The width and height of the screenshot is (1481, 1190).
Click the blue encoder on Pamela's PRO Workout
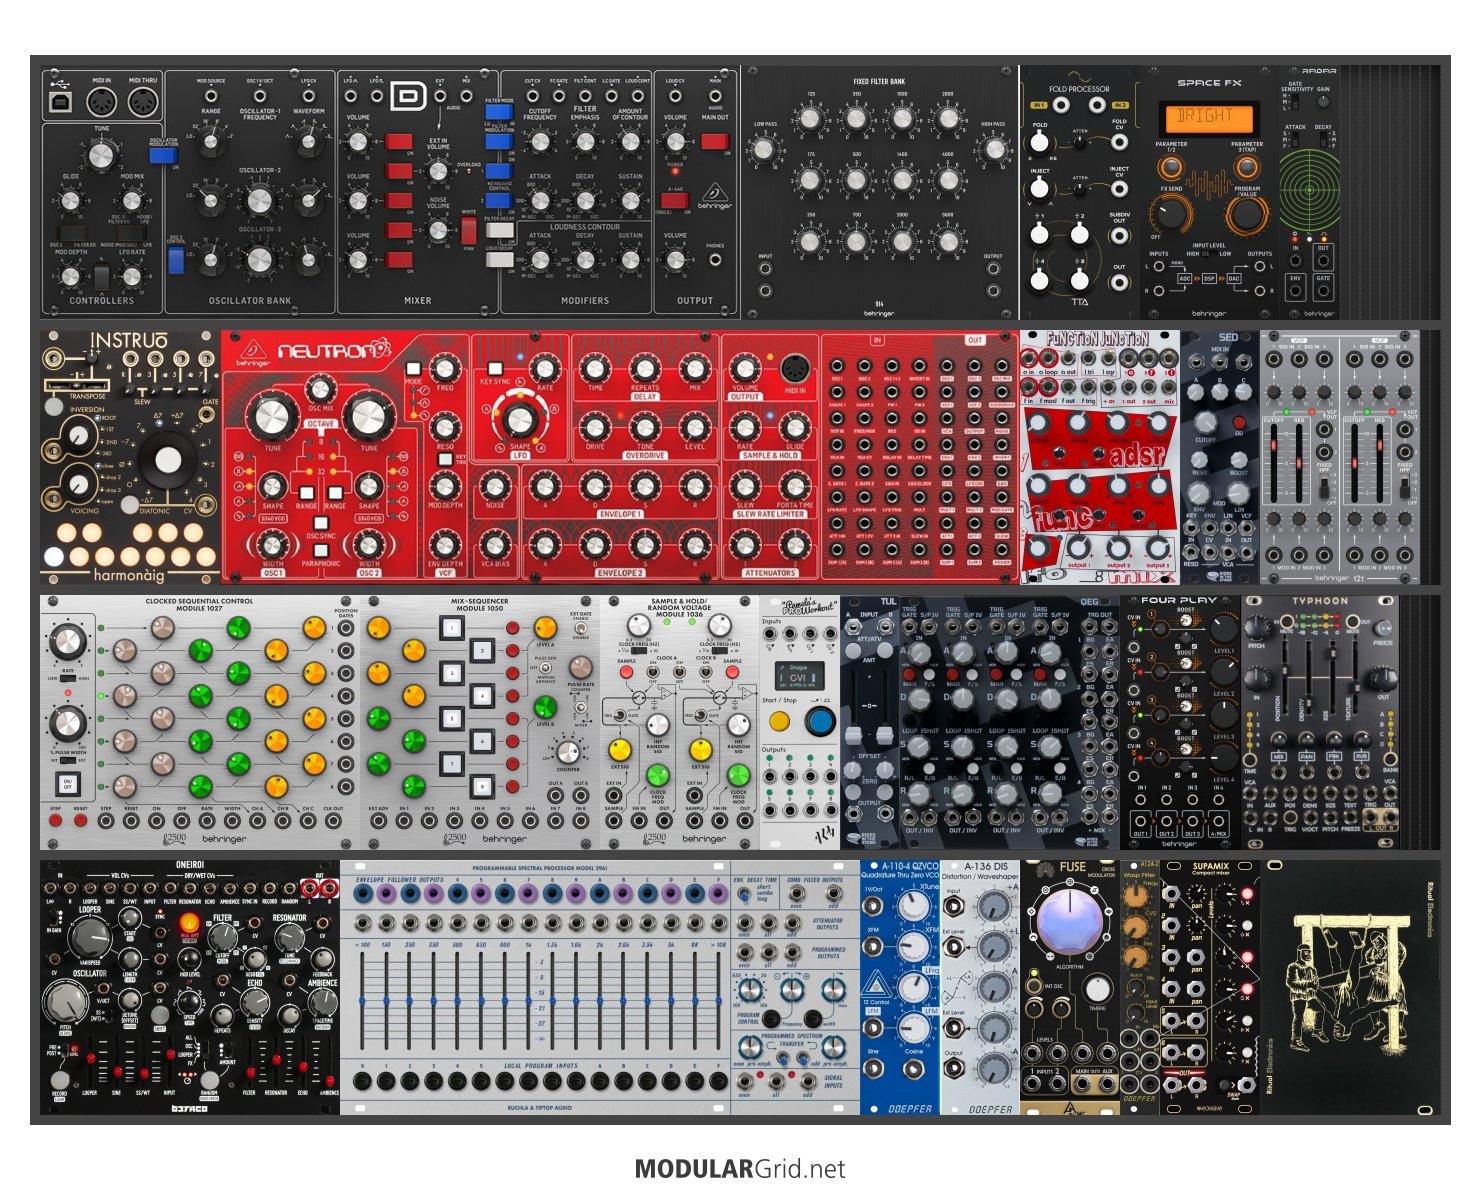click(820, 720)
